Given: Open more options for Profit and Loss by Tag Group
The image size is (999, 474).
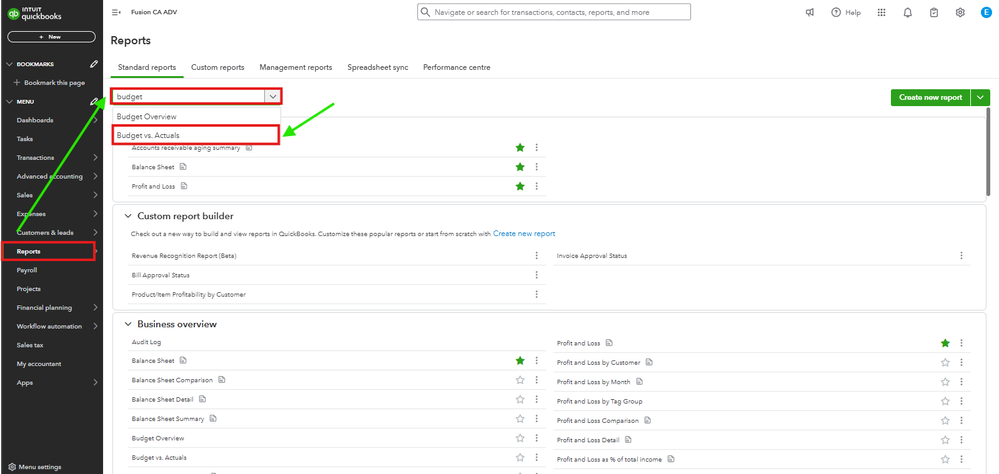Looking at the screenshot, I should coord(961,401).
